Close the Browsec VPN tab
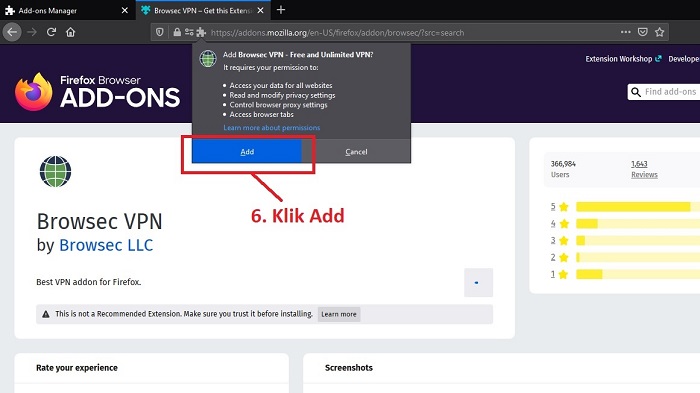 pyautogui.click(x=261, y=10)
